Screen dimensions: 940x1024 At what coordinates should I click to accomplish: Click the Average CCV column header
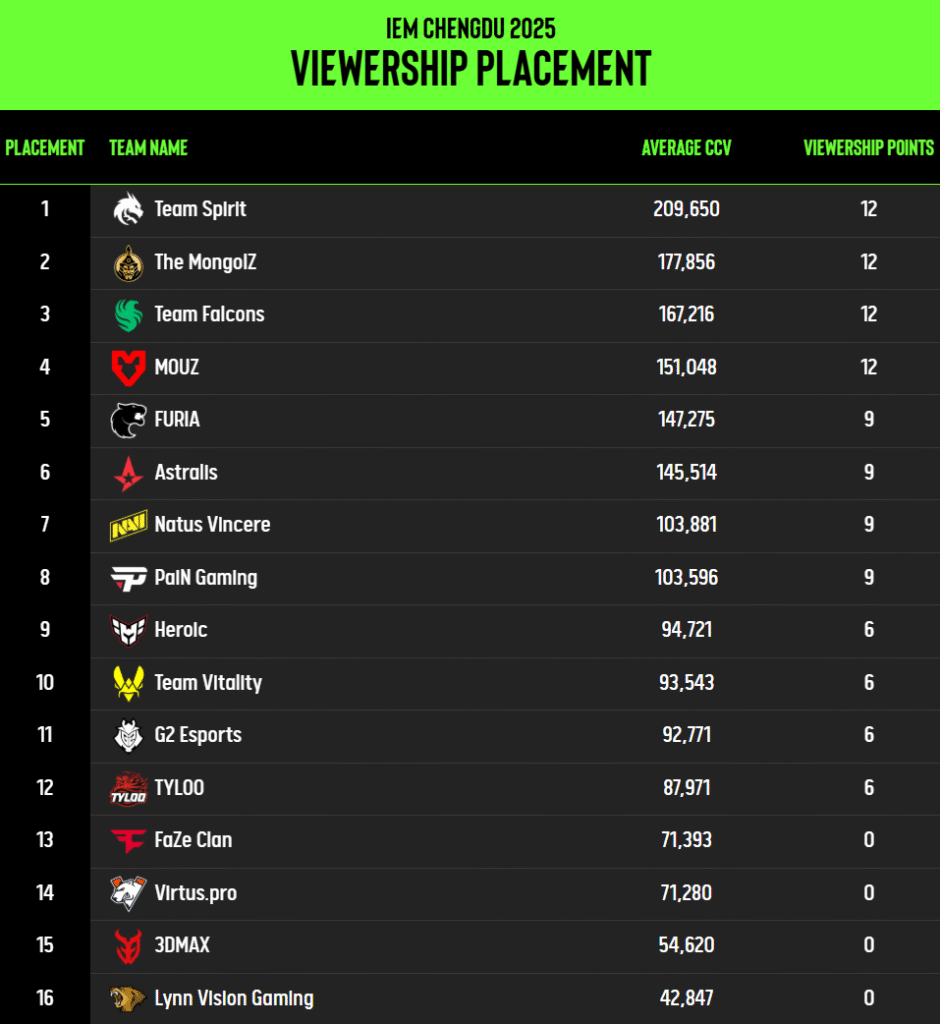[x=686, y=148]
